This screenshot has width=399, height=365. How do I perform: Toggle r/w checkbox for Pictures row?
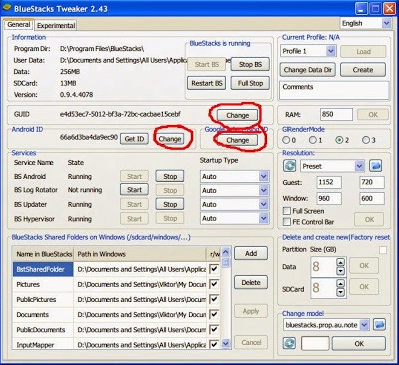click(x=214, y=284)
